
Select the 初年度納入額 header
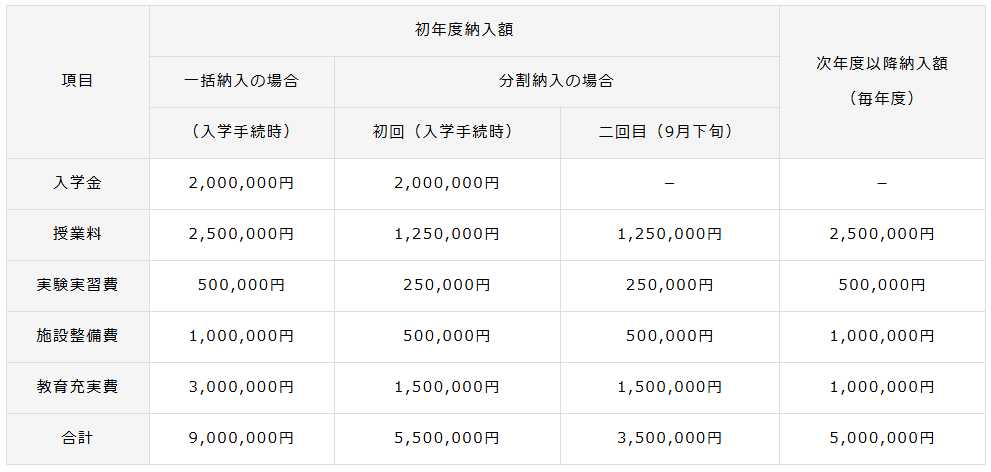tap(464, 30)
